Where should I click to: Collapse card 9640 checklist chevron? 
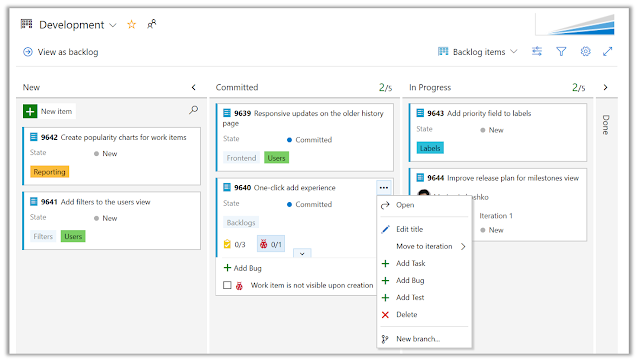pyautogui.click(x=302, y=254)
